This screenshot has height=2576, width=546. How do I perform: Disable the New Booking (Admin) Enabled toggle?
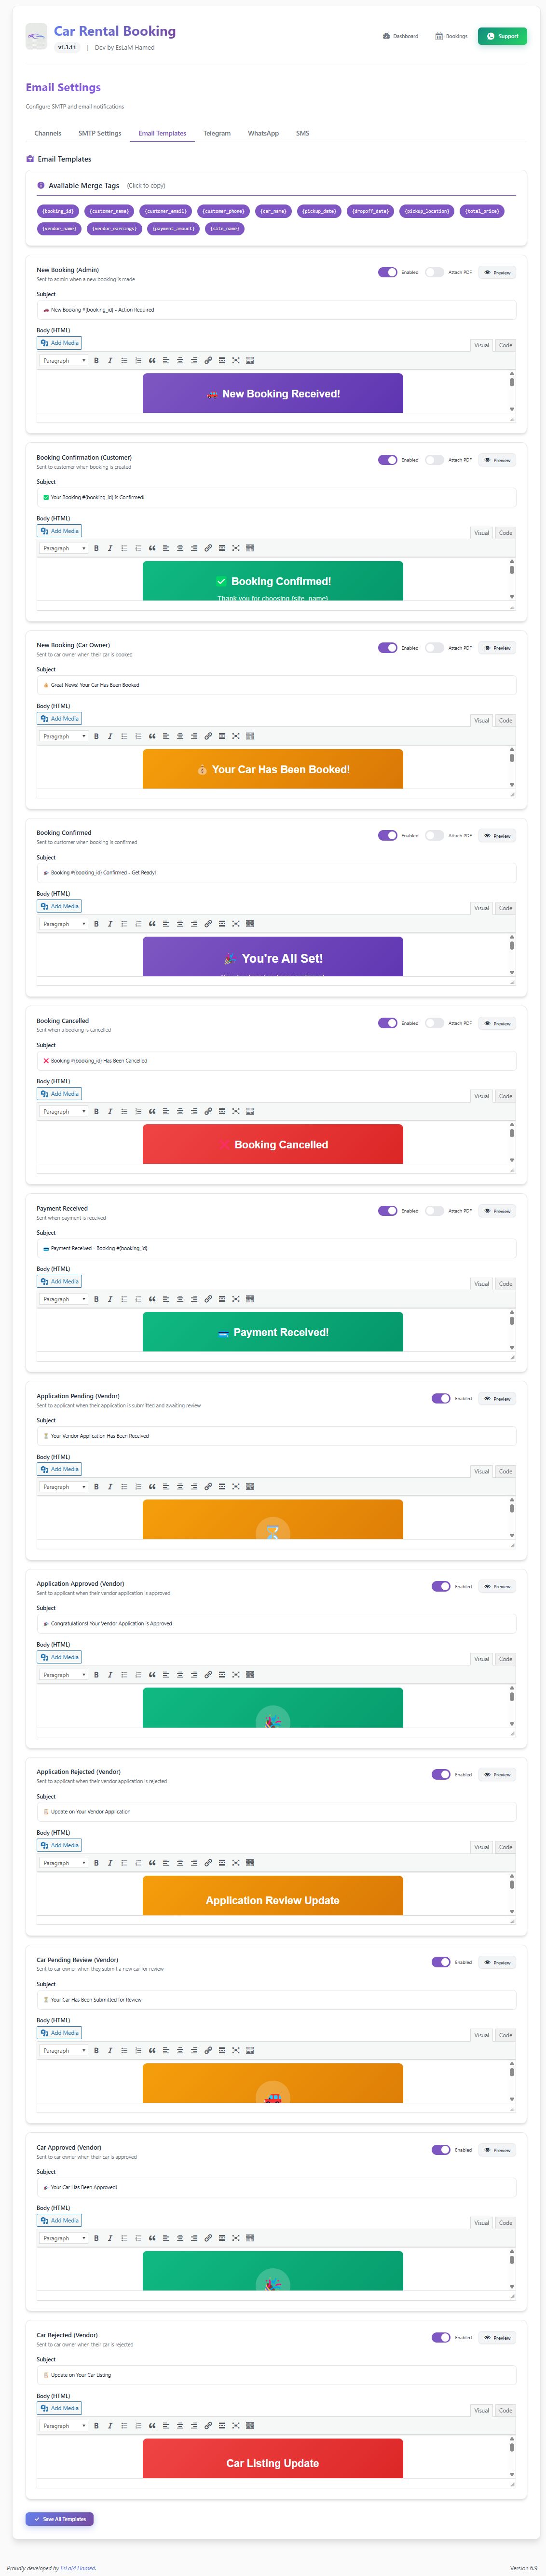pos(387,272)
